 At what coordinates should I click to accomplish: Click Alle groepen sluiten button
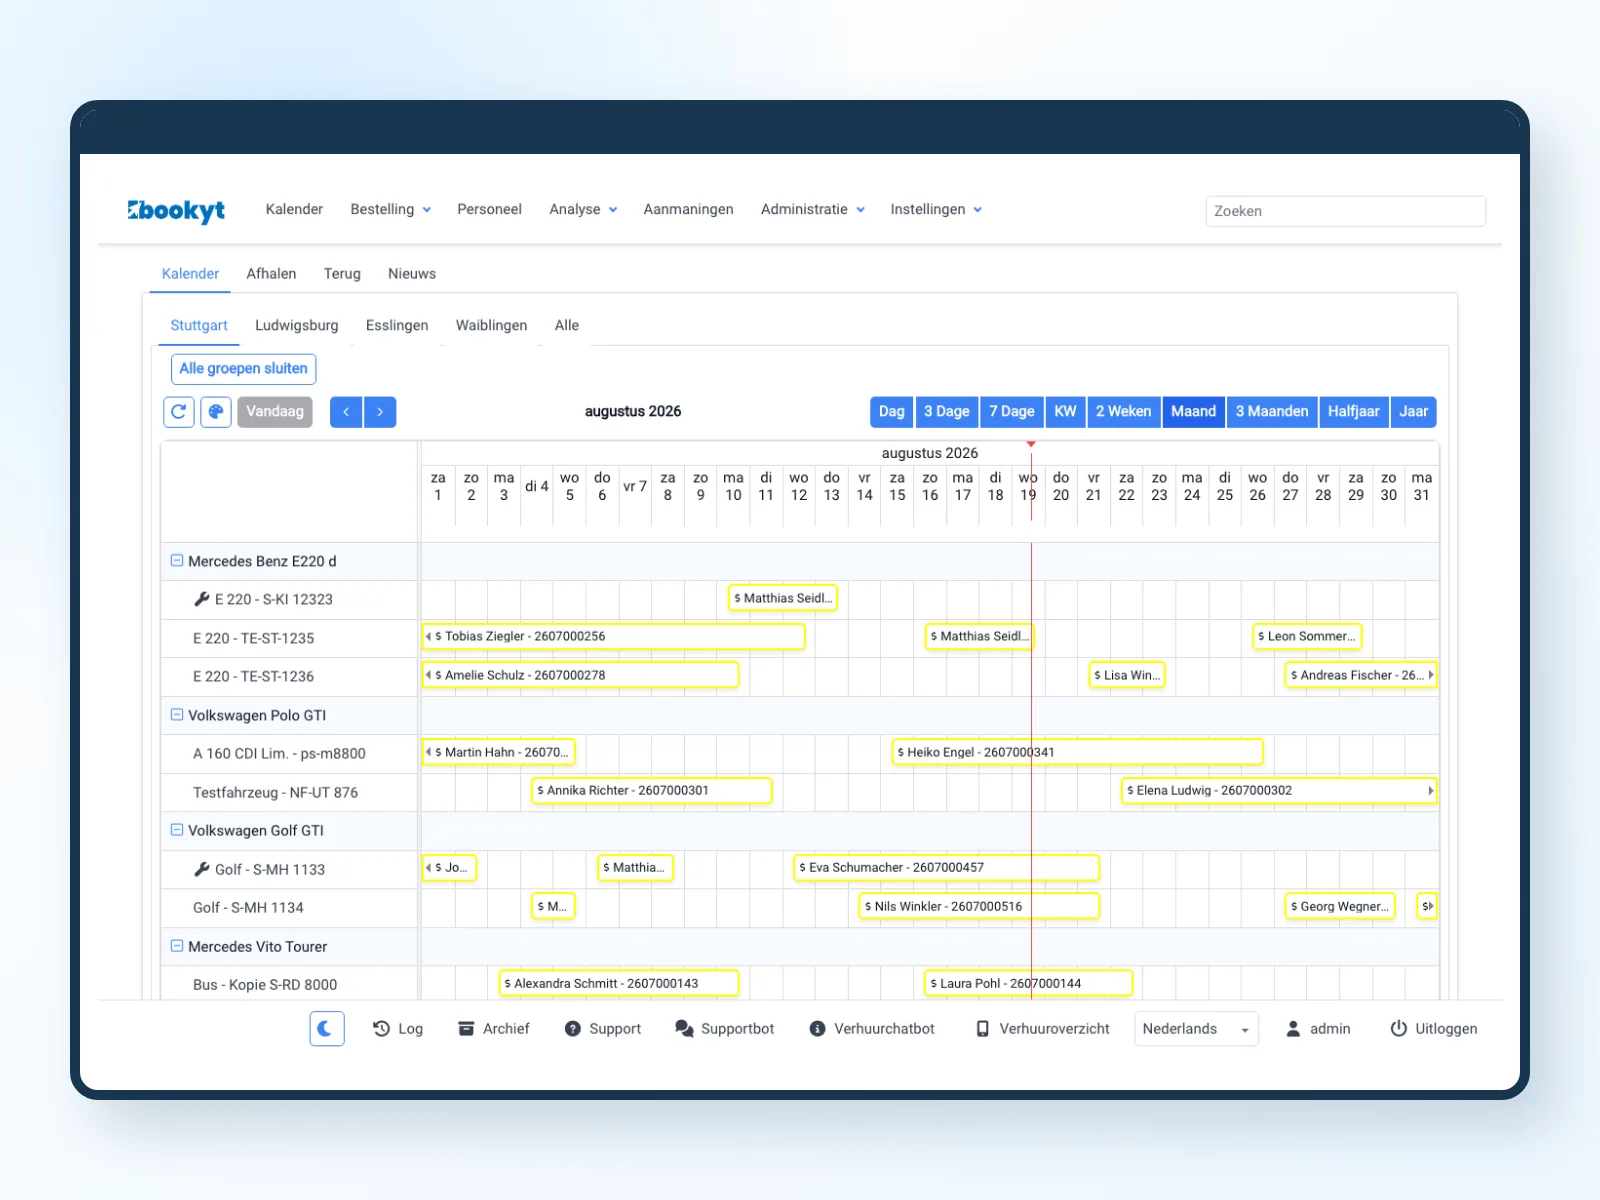coord(244,369)
